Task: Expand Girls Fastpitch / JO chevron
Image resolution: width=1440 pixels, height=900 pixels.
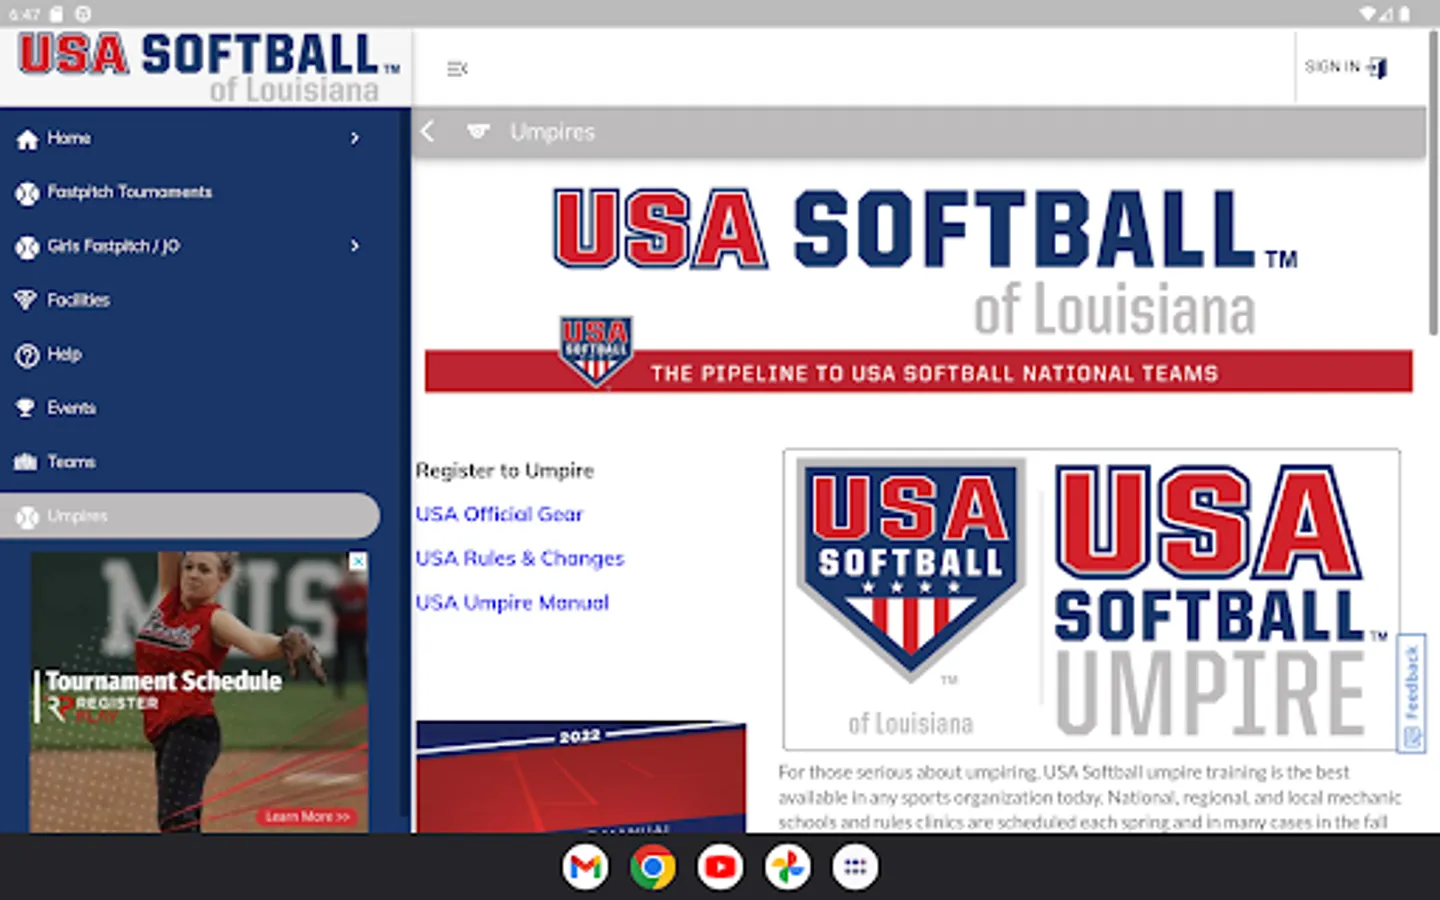Action: 355,246
